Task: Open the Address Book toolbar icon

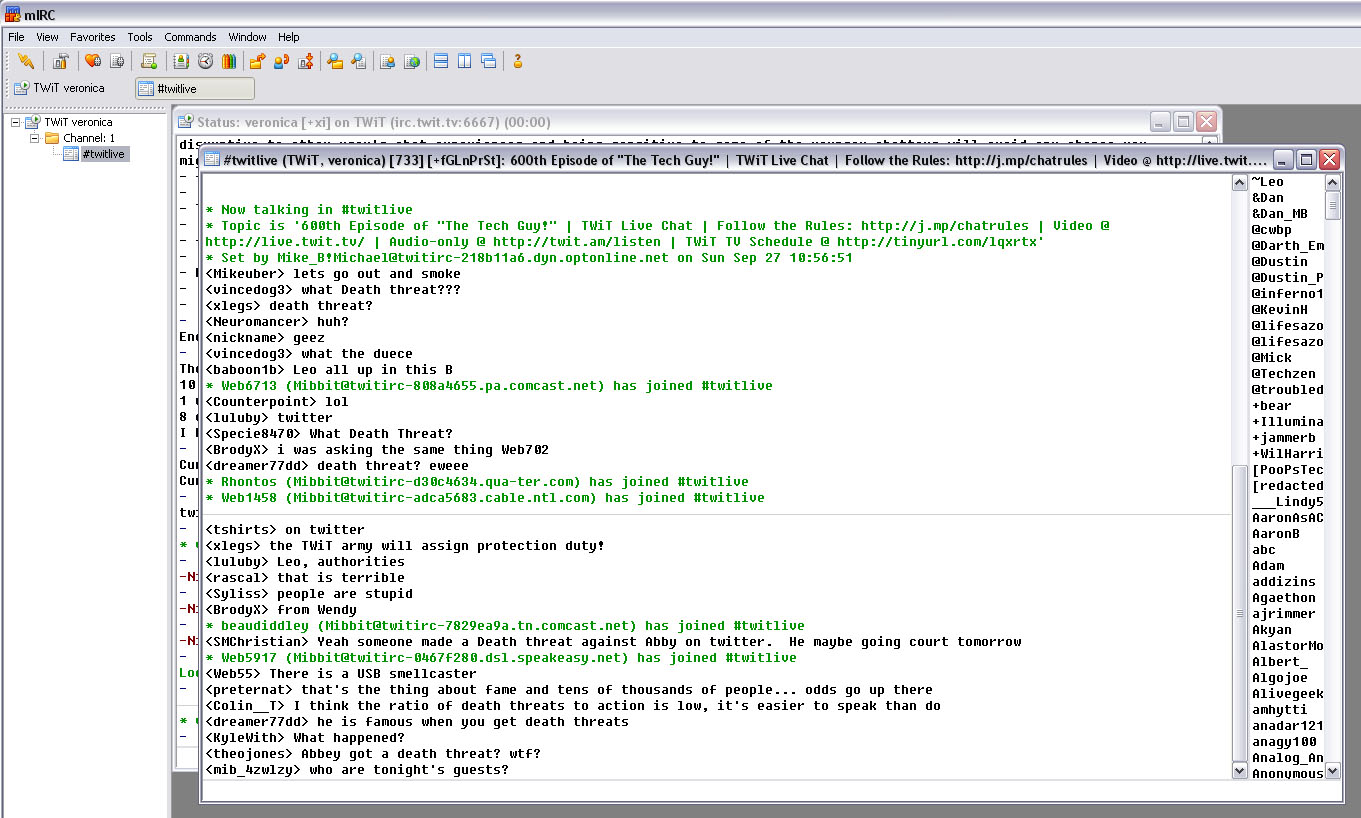Action: [181, 61]
